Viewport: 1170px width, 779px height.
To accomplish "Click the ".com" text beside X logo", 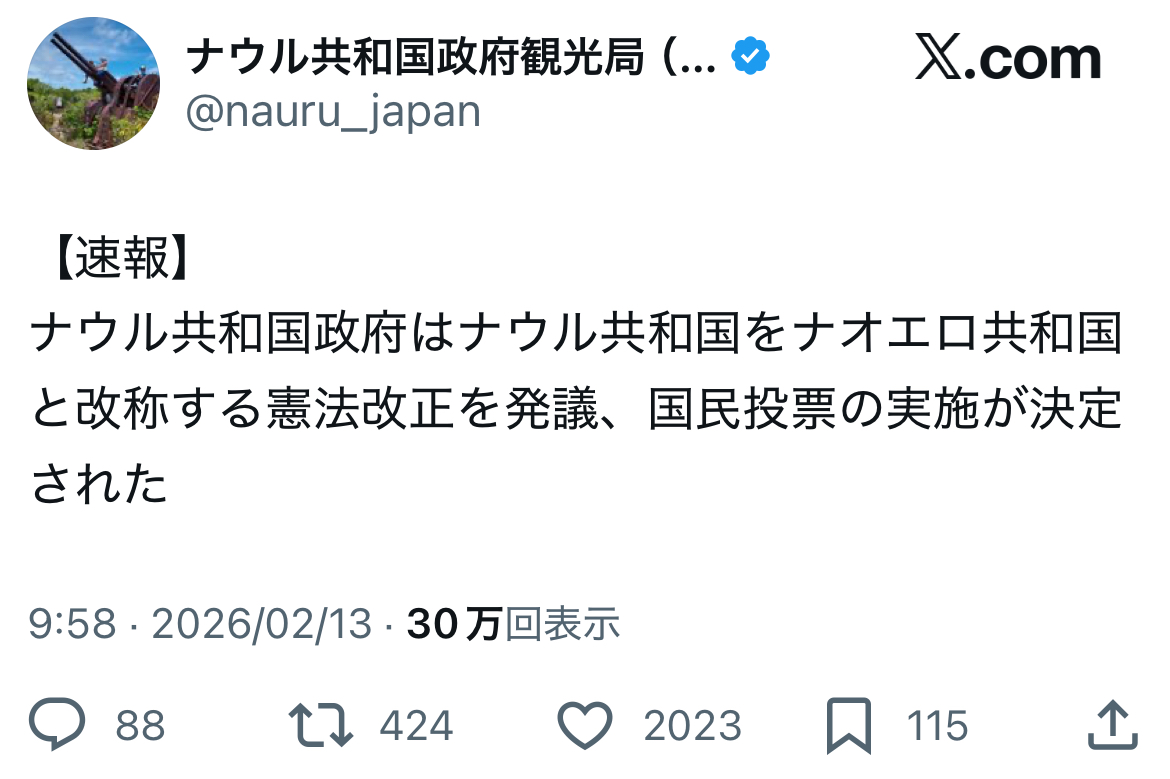I will 1040,60.
